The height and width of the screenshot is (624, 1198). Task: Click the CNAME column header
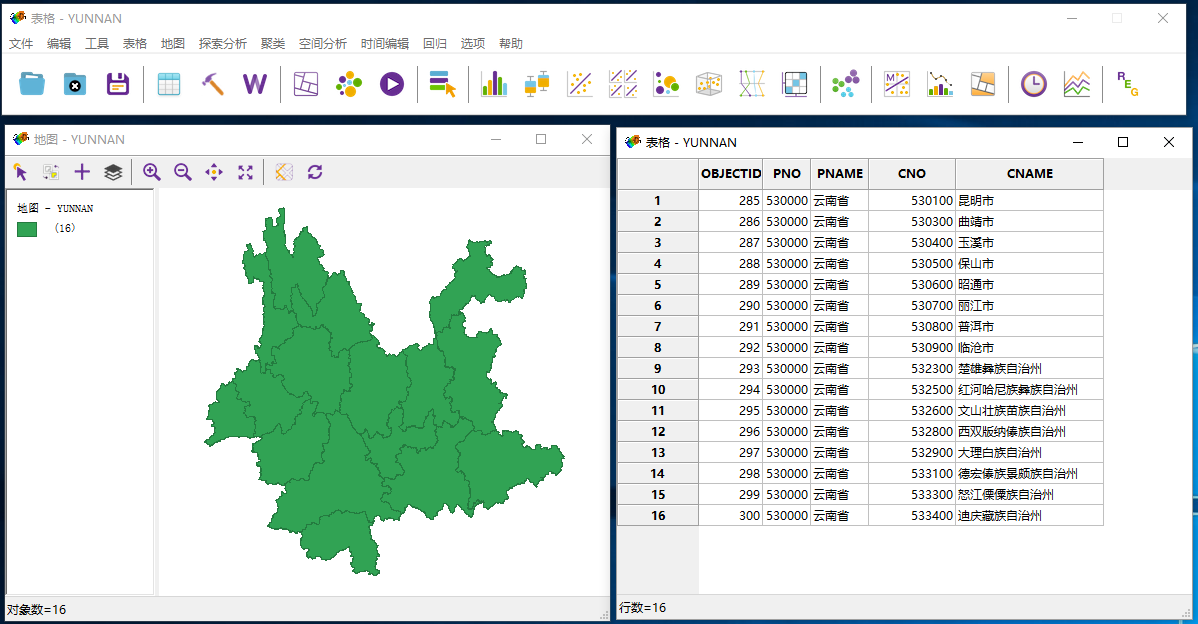coord(1029,173)
